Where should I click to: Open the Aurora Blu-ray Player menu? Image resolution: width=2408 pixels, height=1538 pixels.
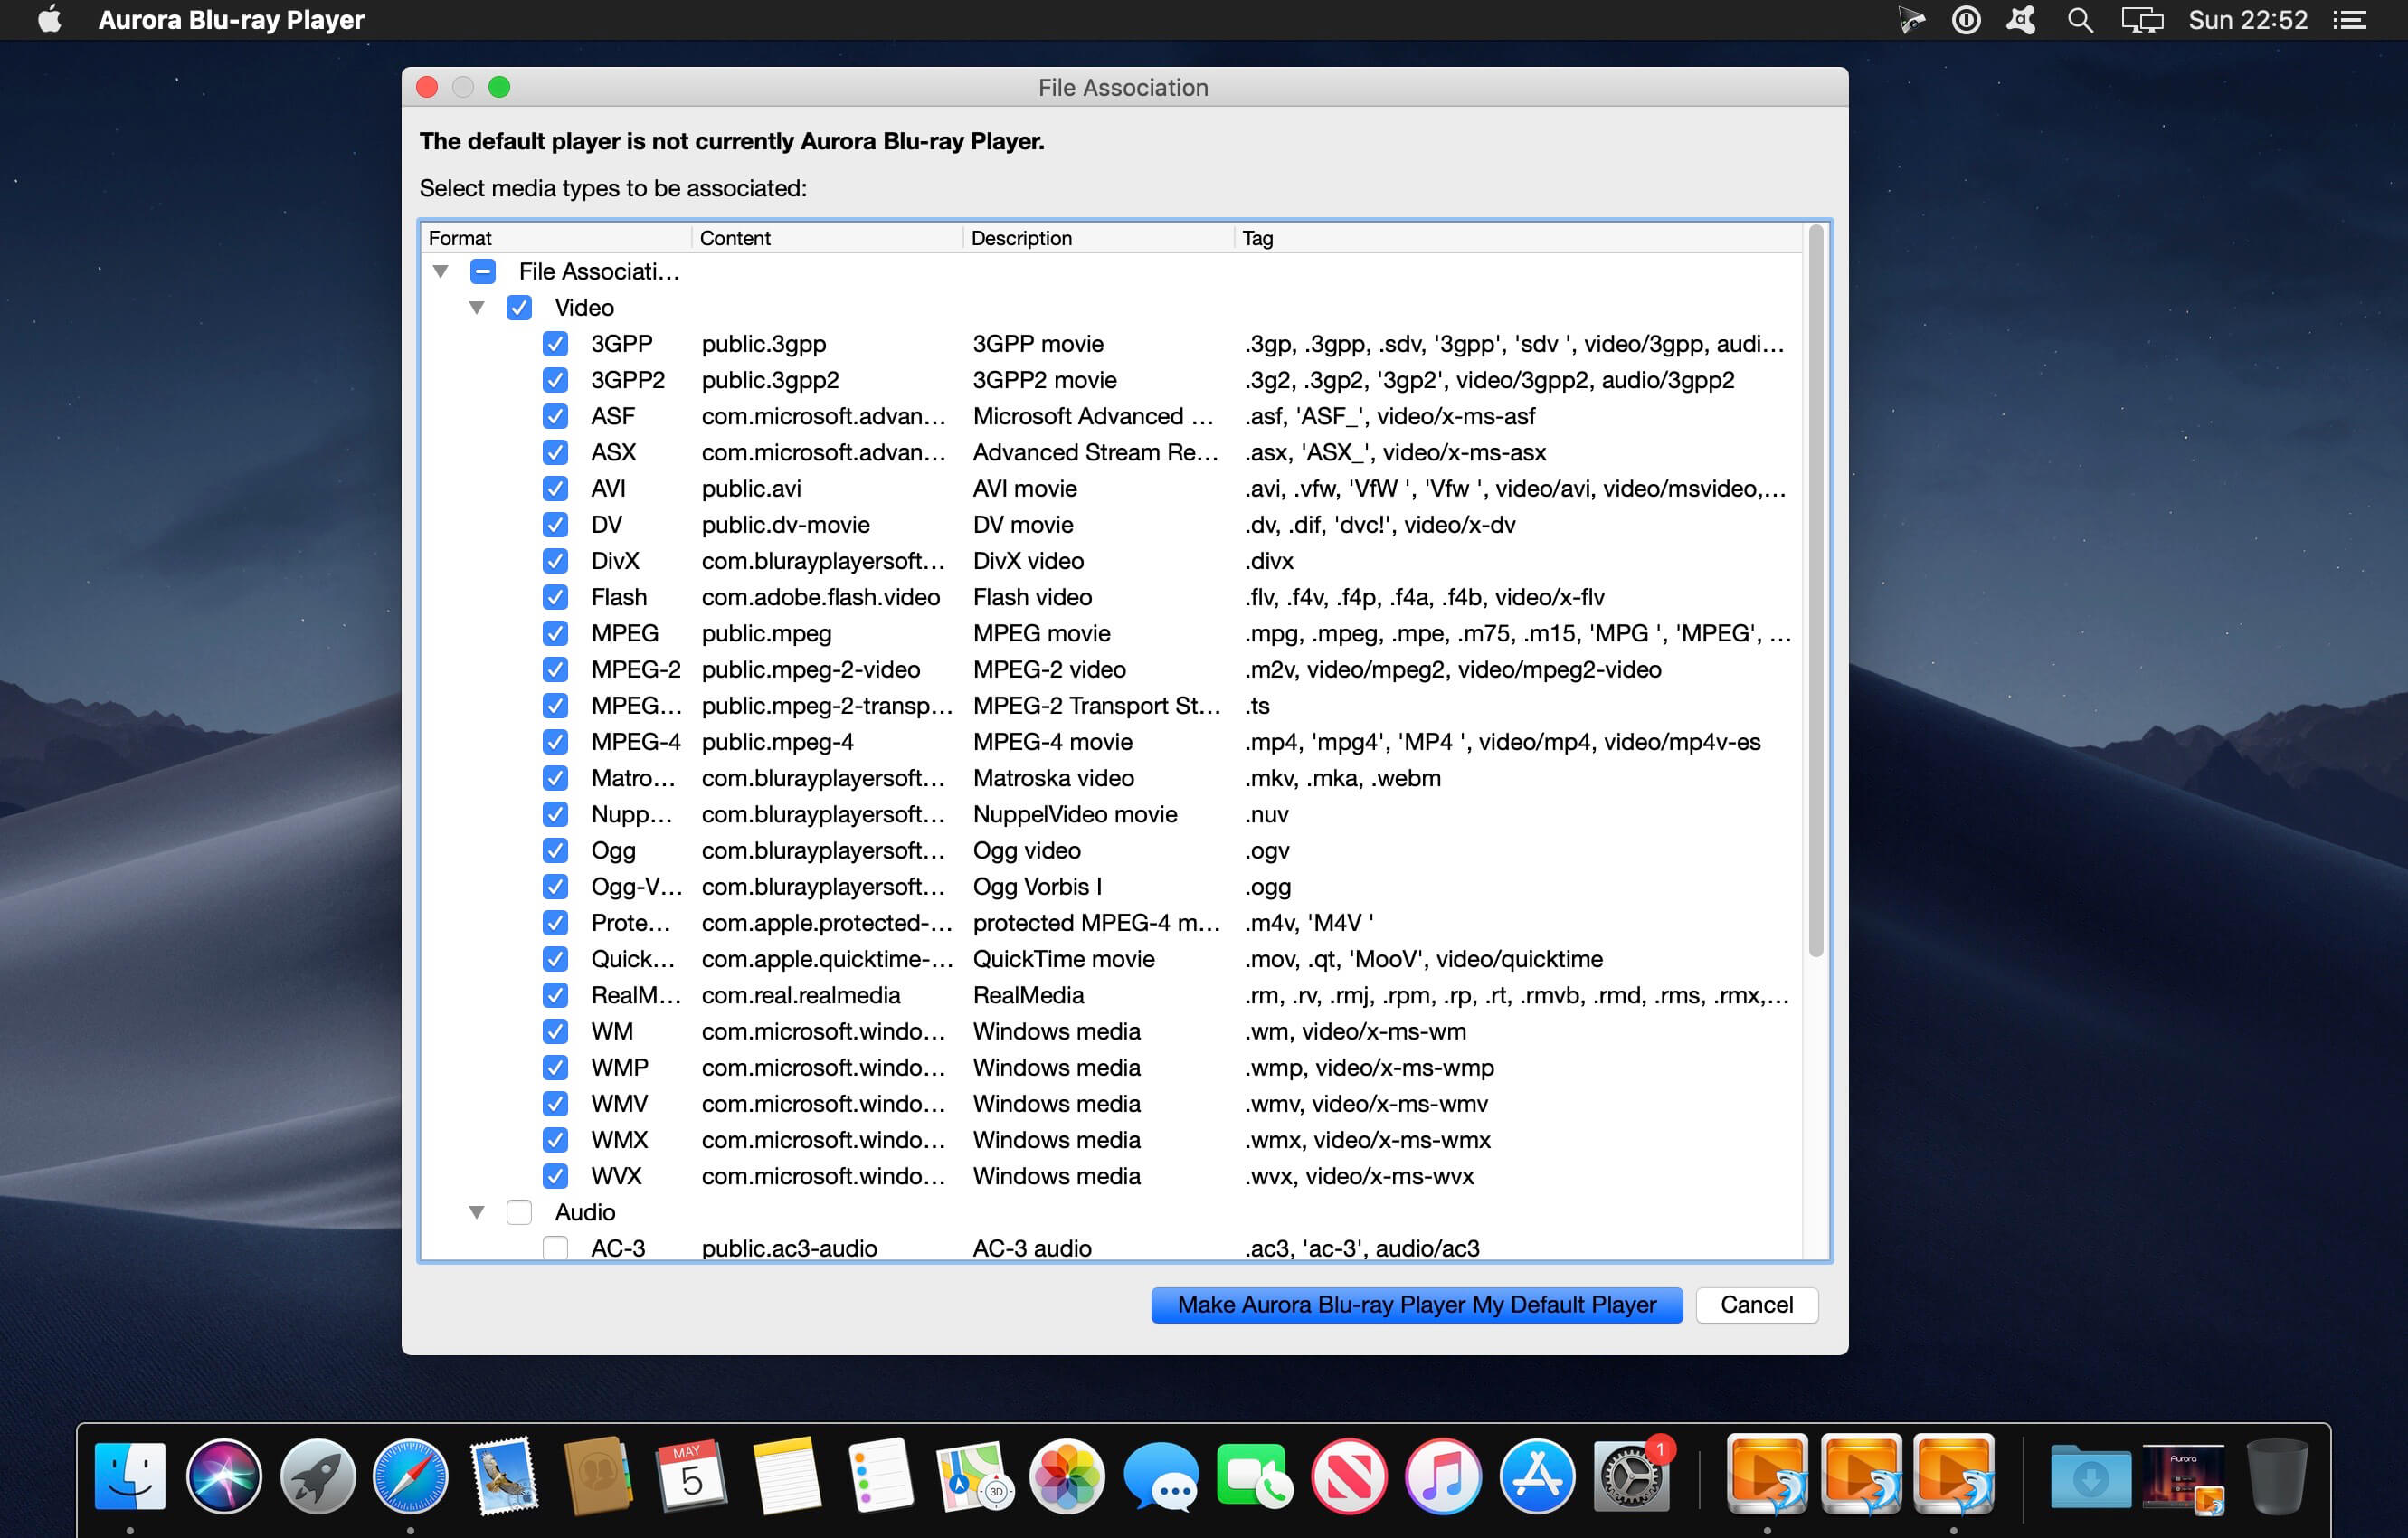[231, 20]
